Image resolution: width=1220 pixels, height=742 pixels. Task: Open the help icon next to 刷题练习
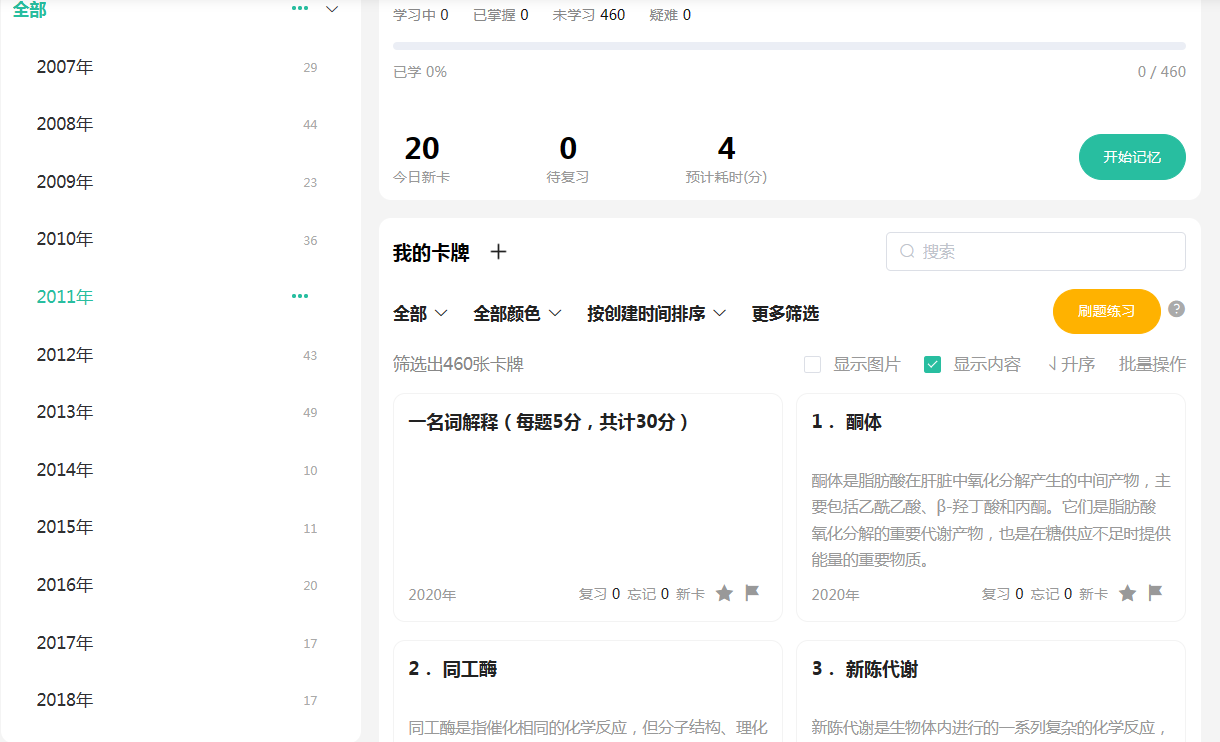click(x=1176, y=309)
